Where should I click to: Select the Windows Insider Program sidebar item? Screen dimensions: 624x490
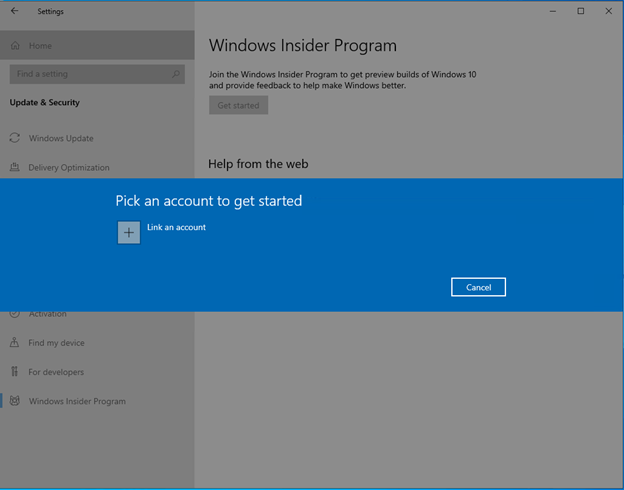point(97,401)
